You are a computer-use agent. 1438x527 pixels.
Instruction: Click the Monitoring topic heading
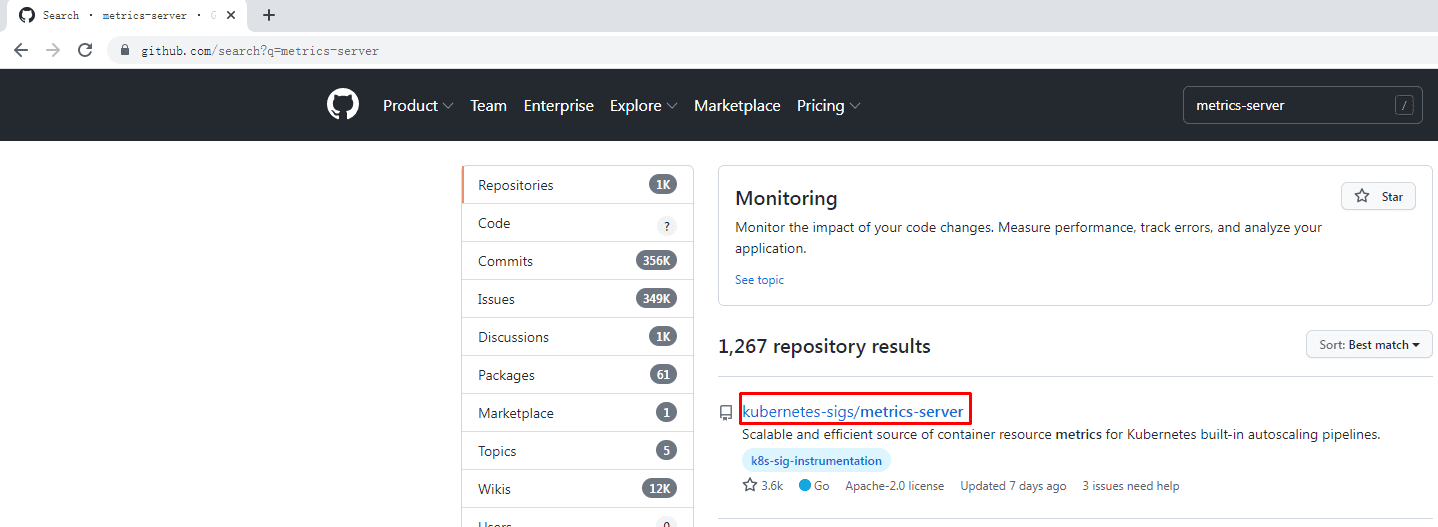786,198
